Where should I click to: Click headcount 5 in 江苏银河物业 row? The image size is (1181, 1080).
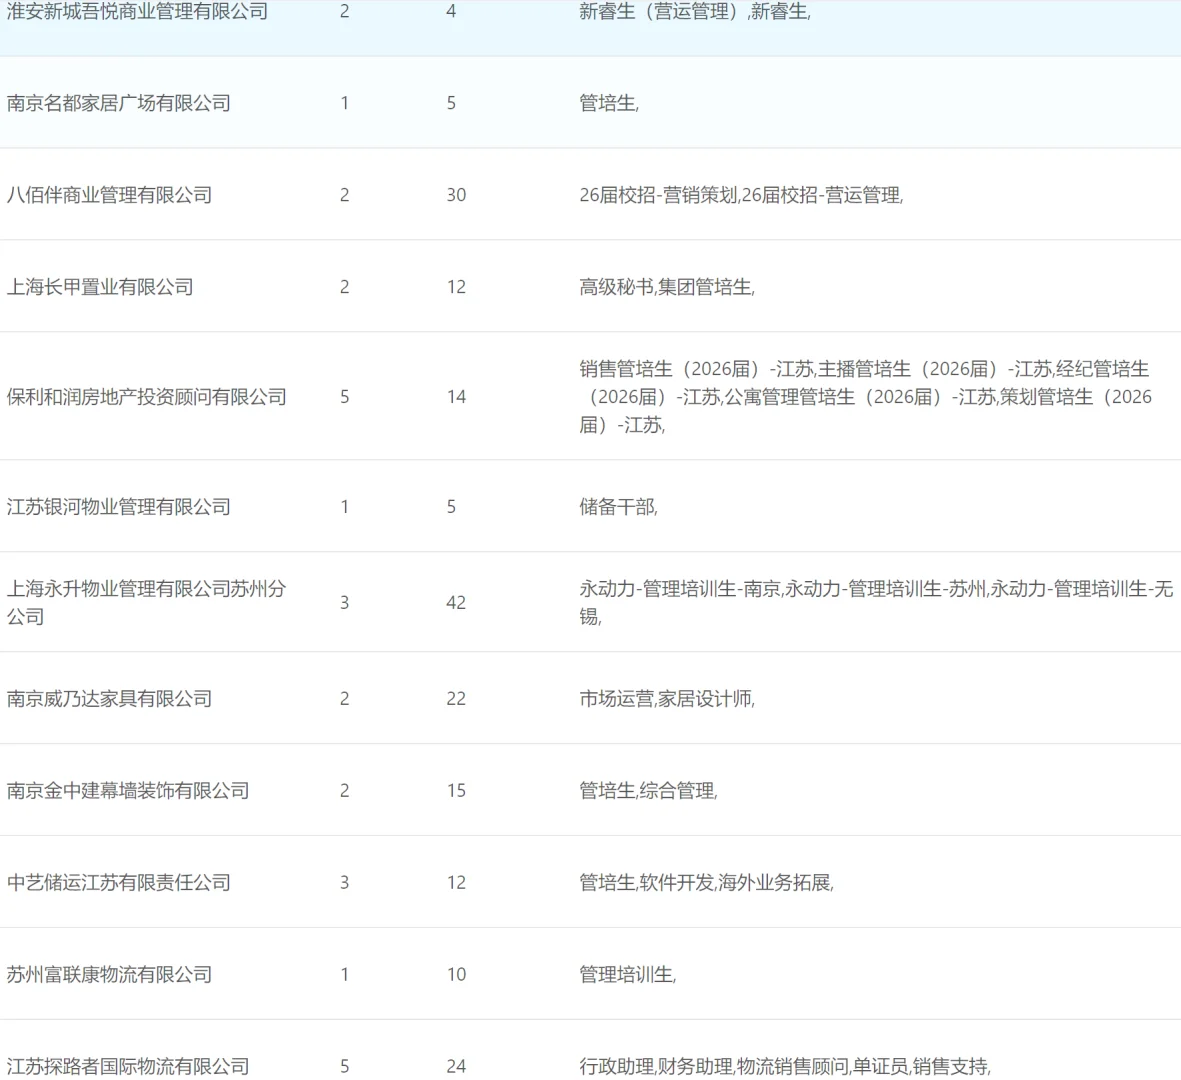pos(450,507)
